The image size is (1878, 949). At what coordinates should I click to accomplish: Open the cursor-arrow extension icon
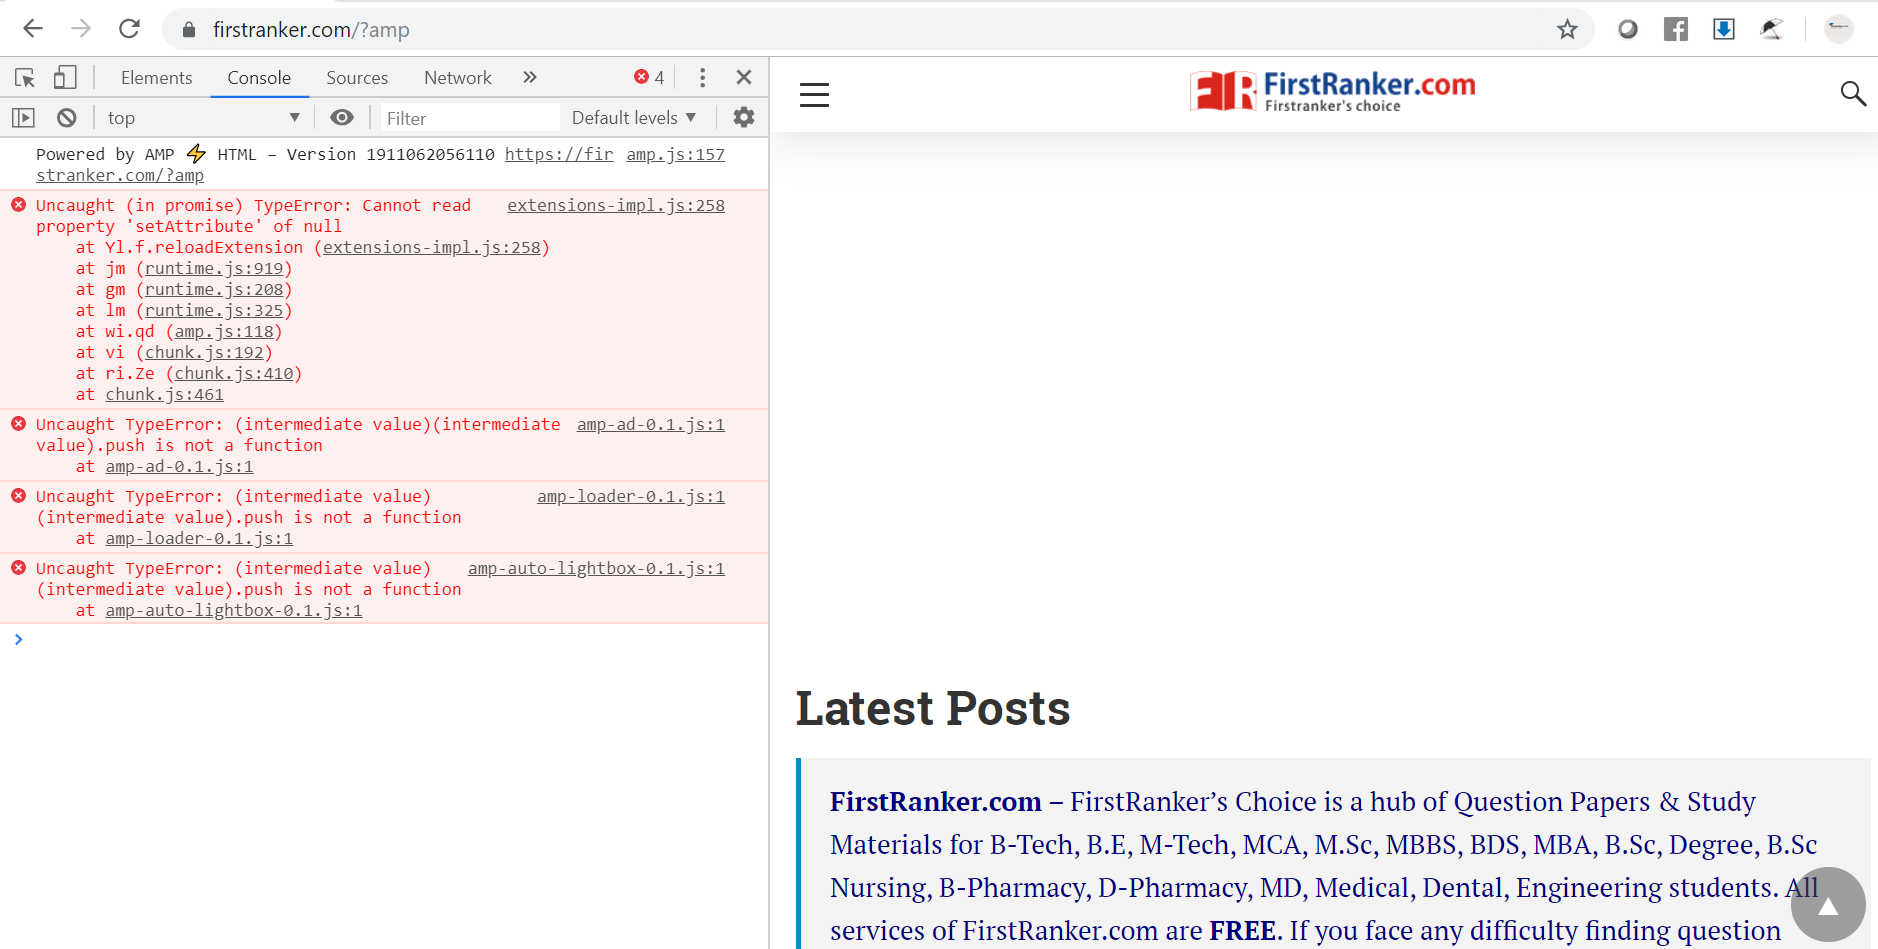pos(1772,30)
